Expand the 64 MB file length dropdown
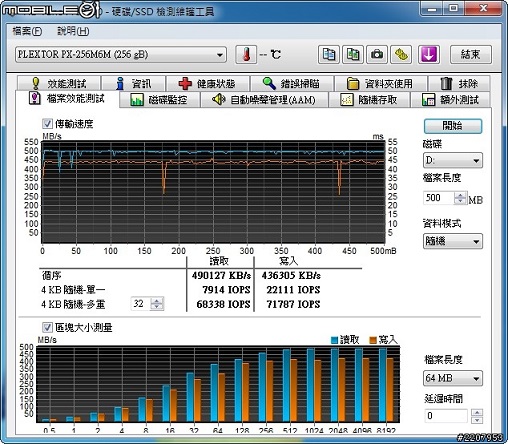Screen dimensions: 508x444 pyautogui.click(x=453, y=378)
